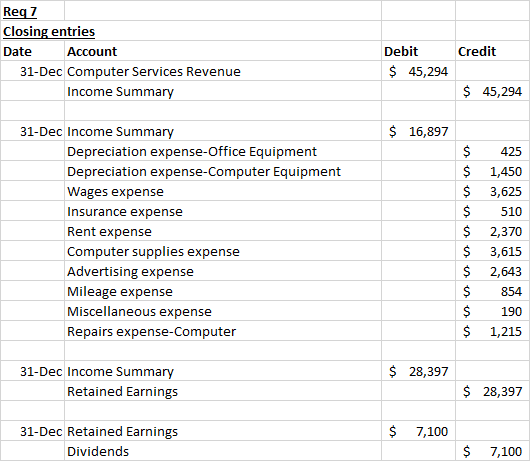The image size is (530, 461).
Task: Click the 'Wages expense' cell
Action: tap(223, 191)
